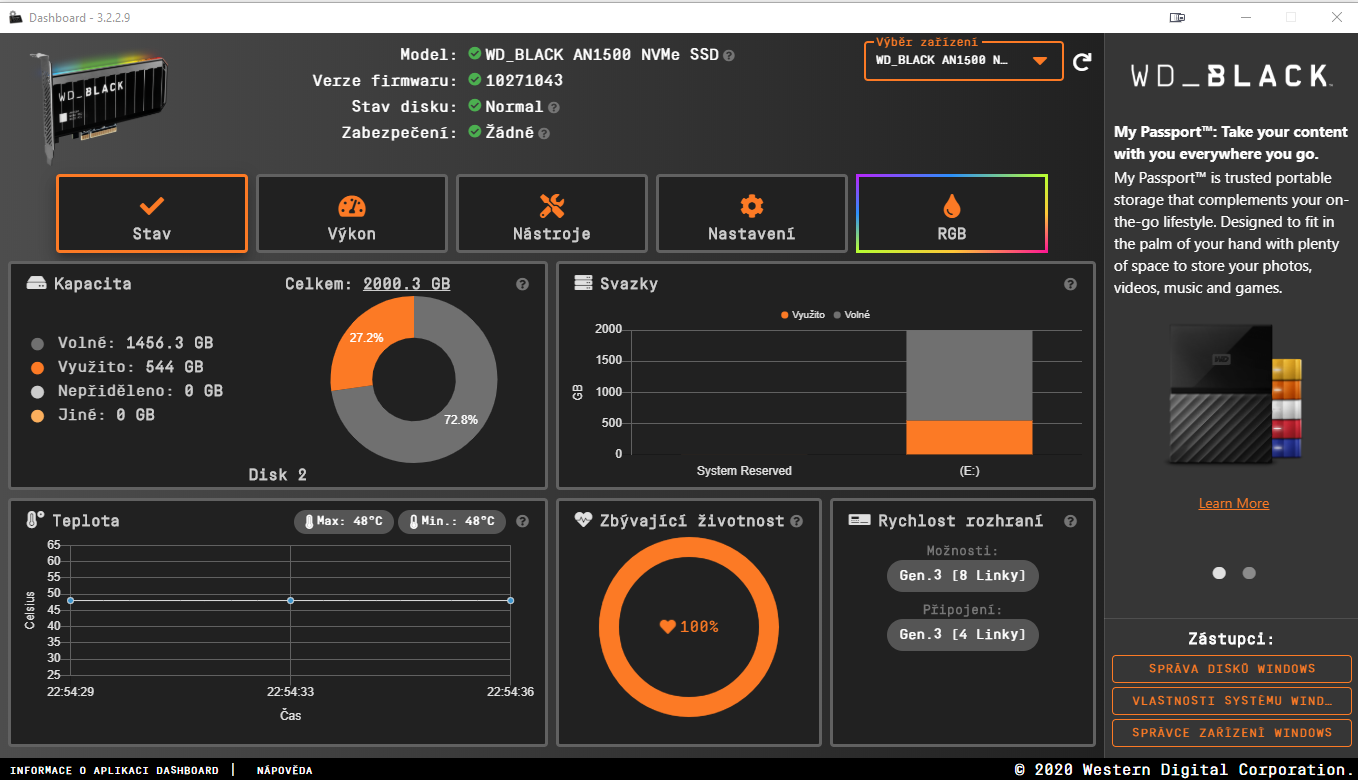Click the refresh icon beside the device selector
This screenshot has height=780, width=1358.
click(1082, 62)
